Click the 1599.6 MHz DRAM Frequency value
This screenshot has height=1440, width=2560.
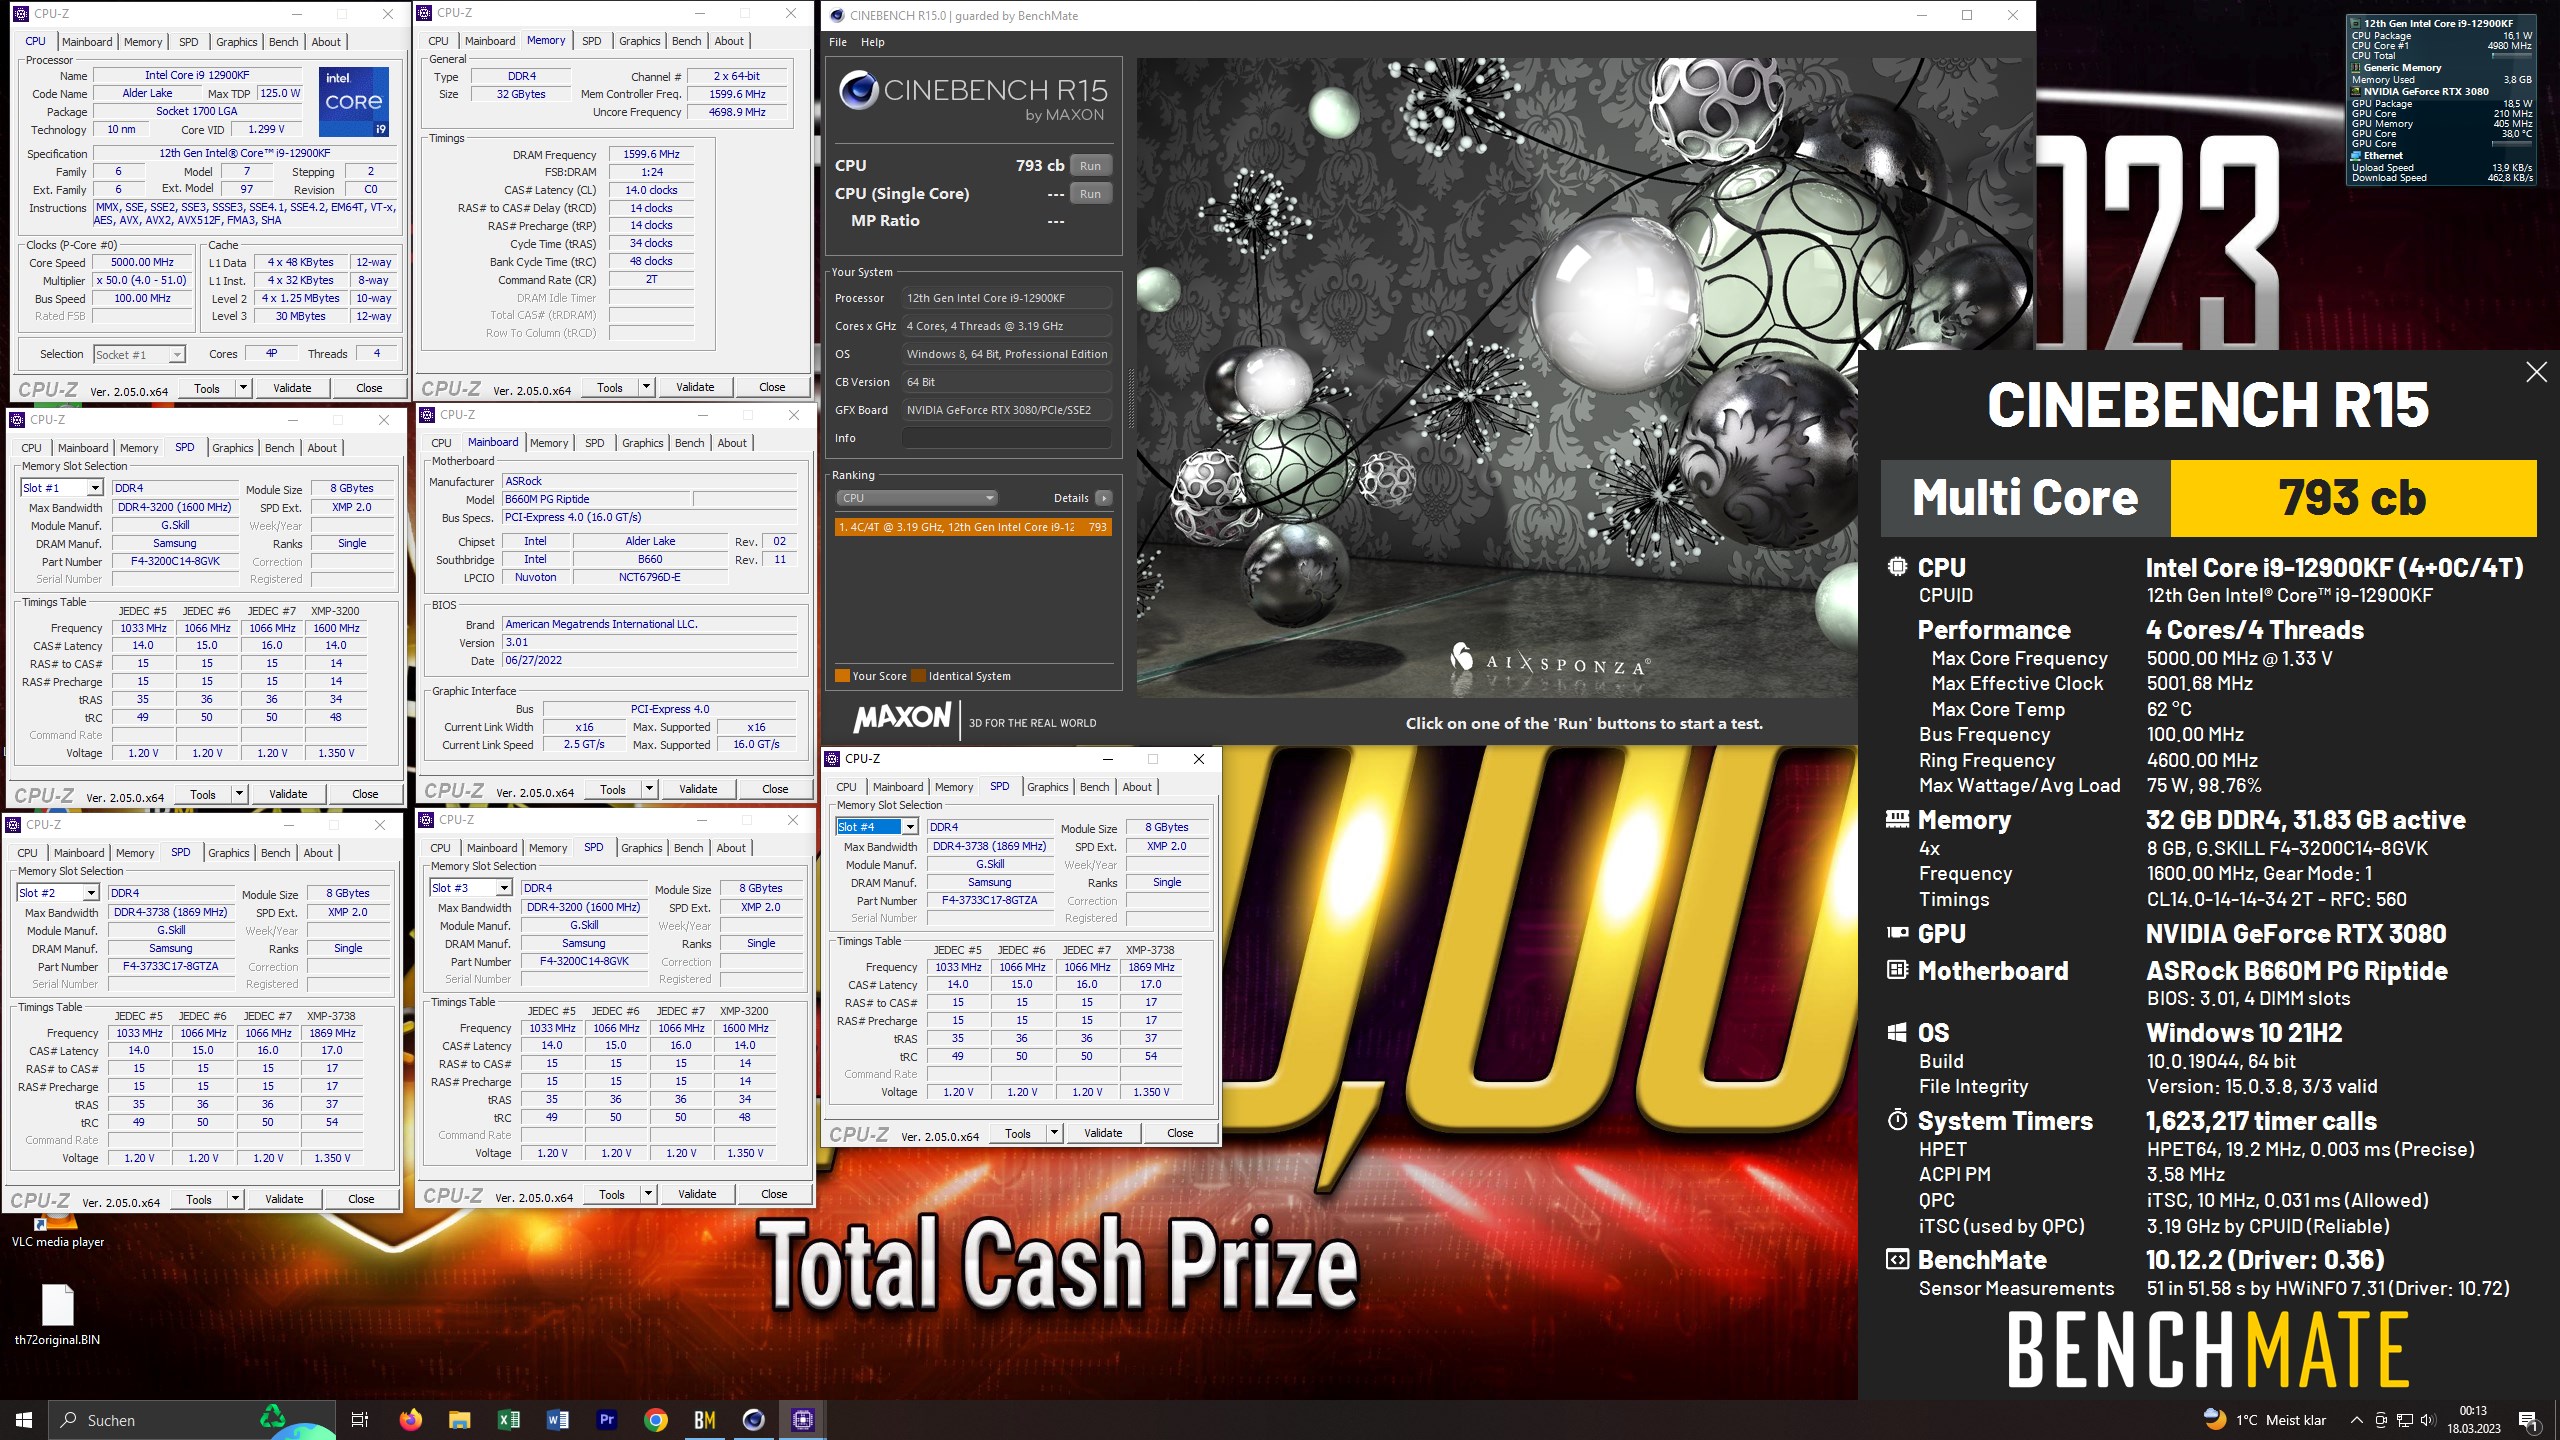(x=651, y=154)
